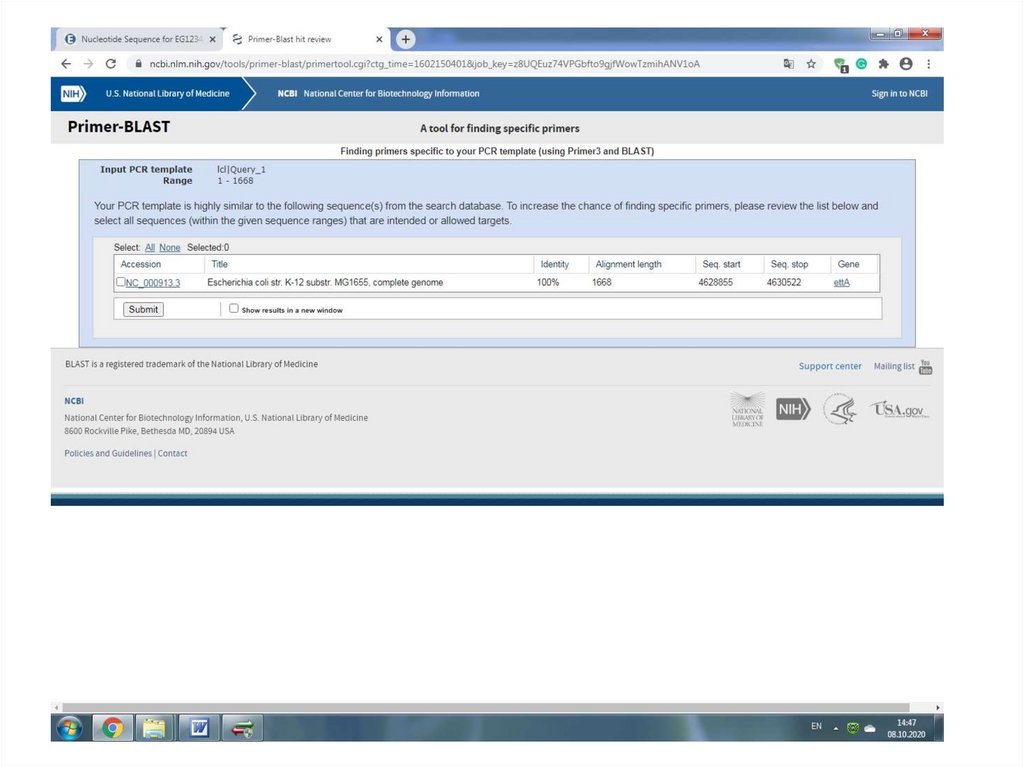Enable Show results in a new window
Screen dimensions: 1024x767
(233, 308)
